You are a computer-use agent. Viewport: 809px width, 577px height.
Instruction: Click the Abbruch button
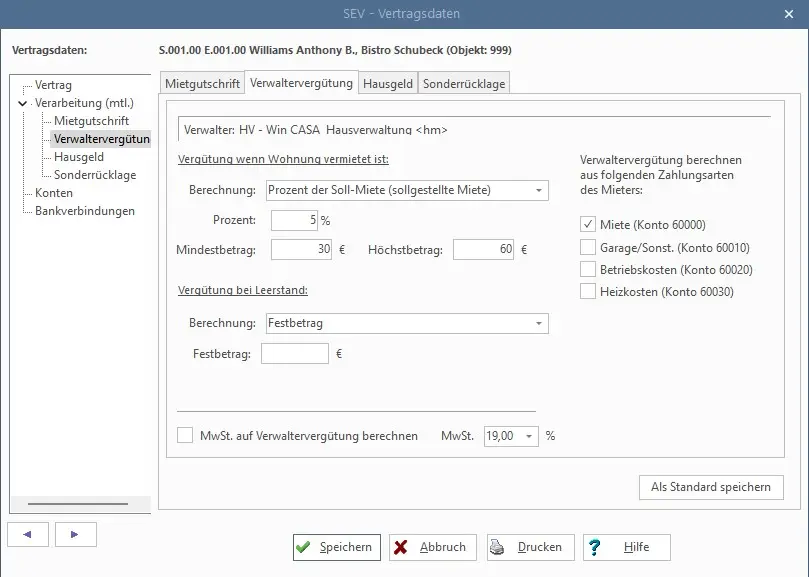coord(433,547)
